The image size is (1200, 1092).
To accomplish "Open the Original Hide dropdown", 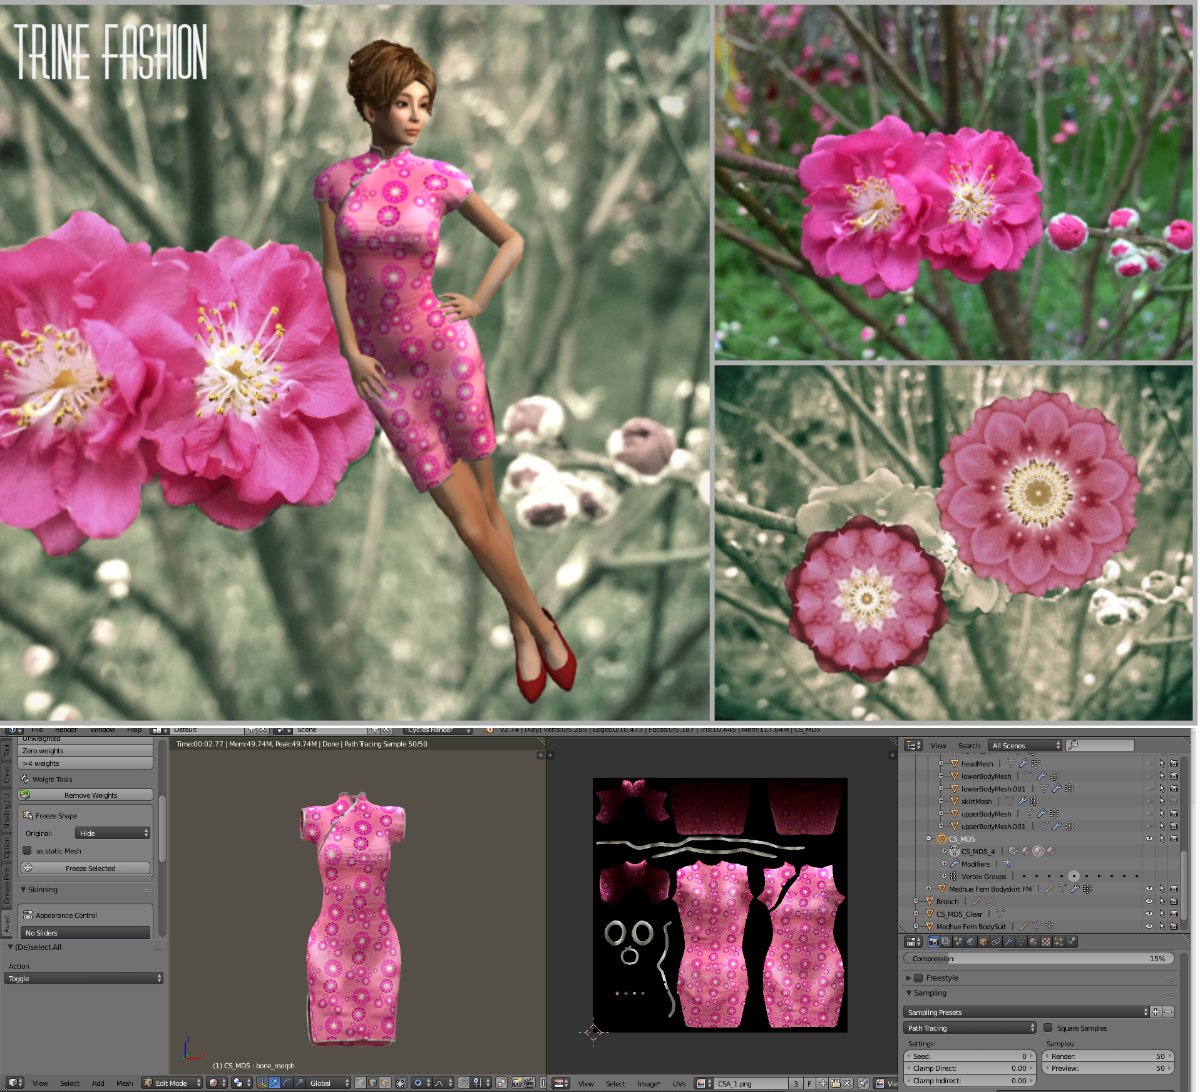I will click(113, 832).
